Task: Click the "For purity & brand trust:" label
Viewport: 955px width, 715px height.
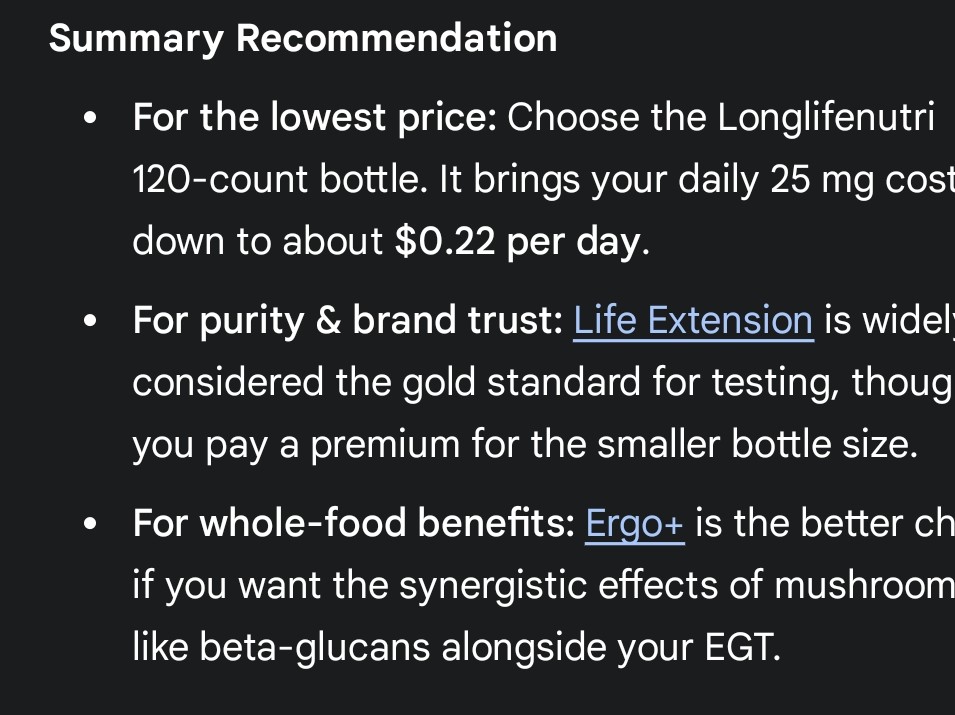Action: (x=347, y=320)
